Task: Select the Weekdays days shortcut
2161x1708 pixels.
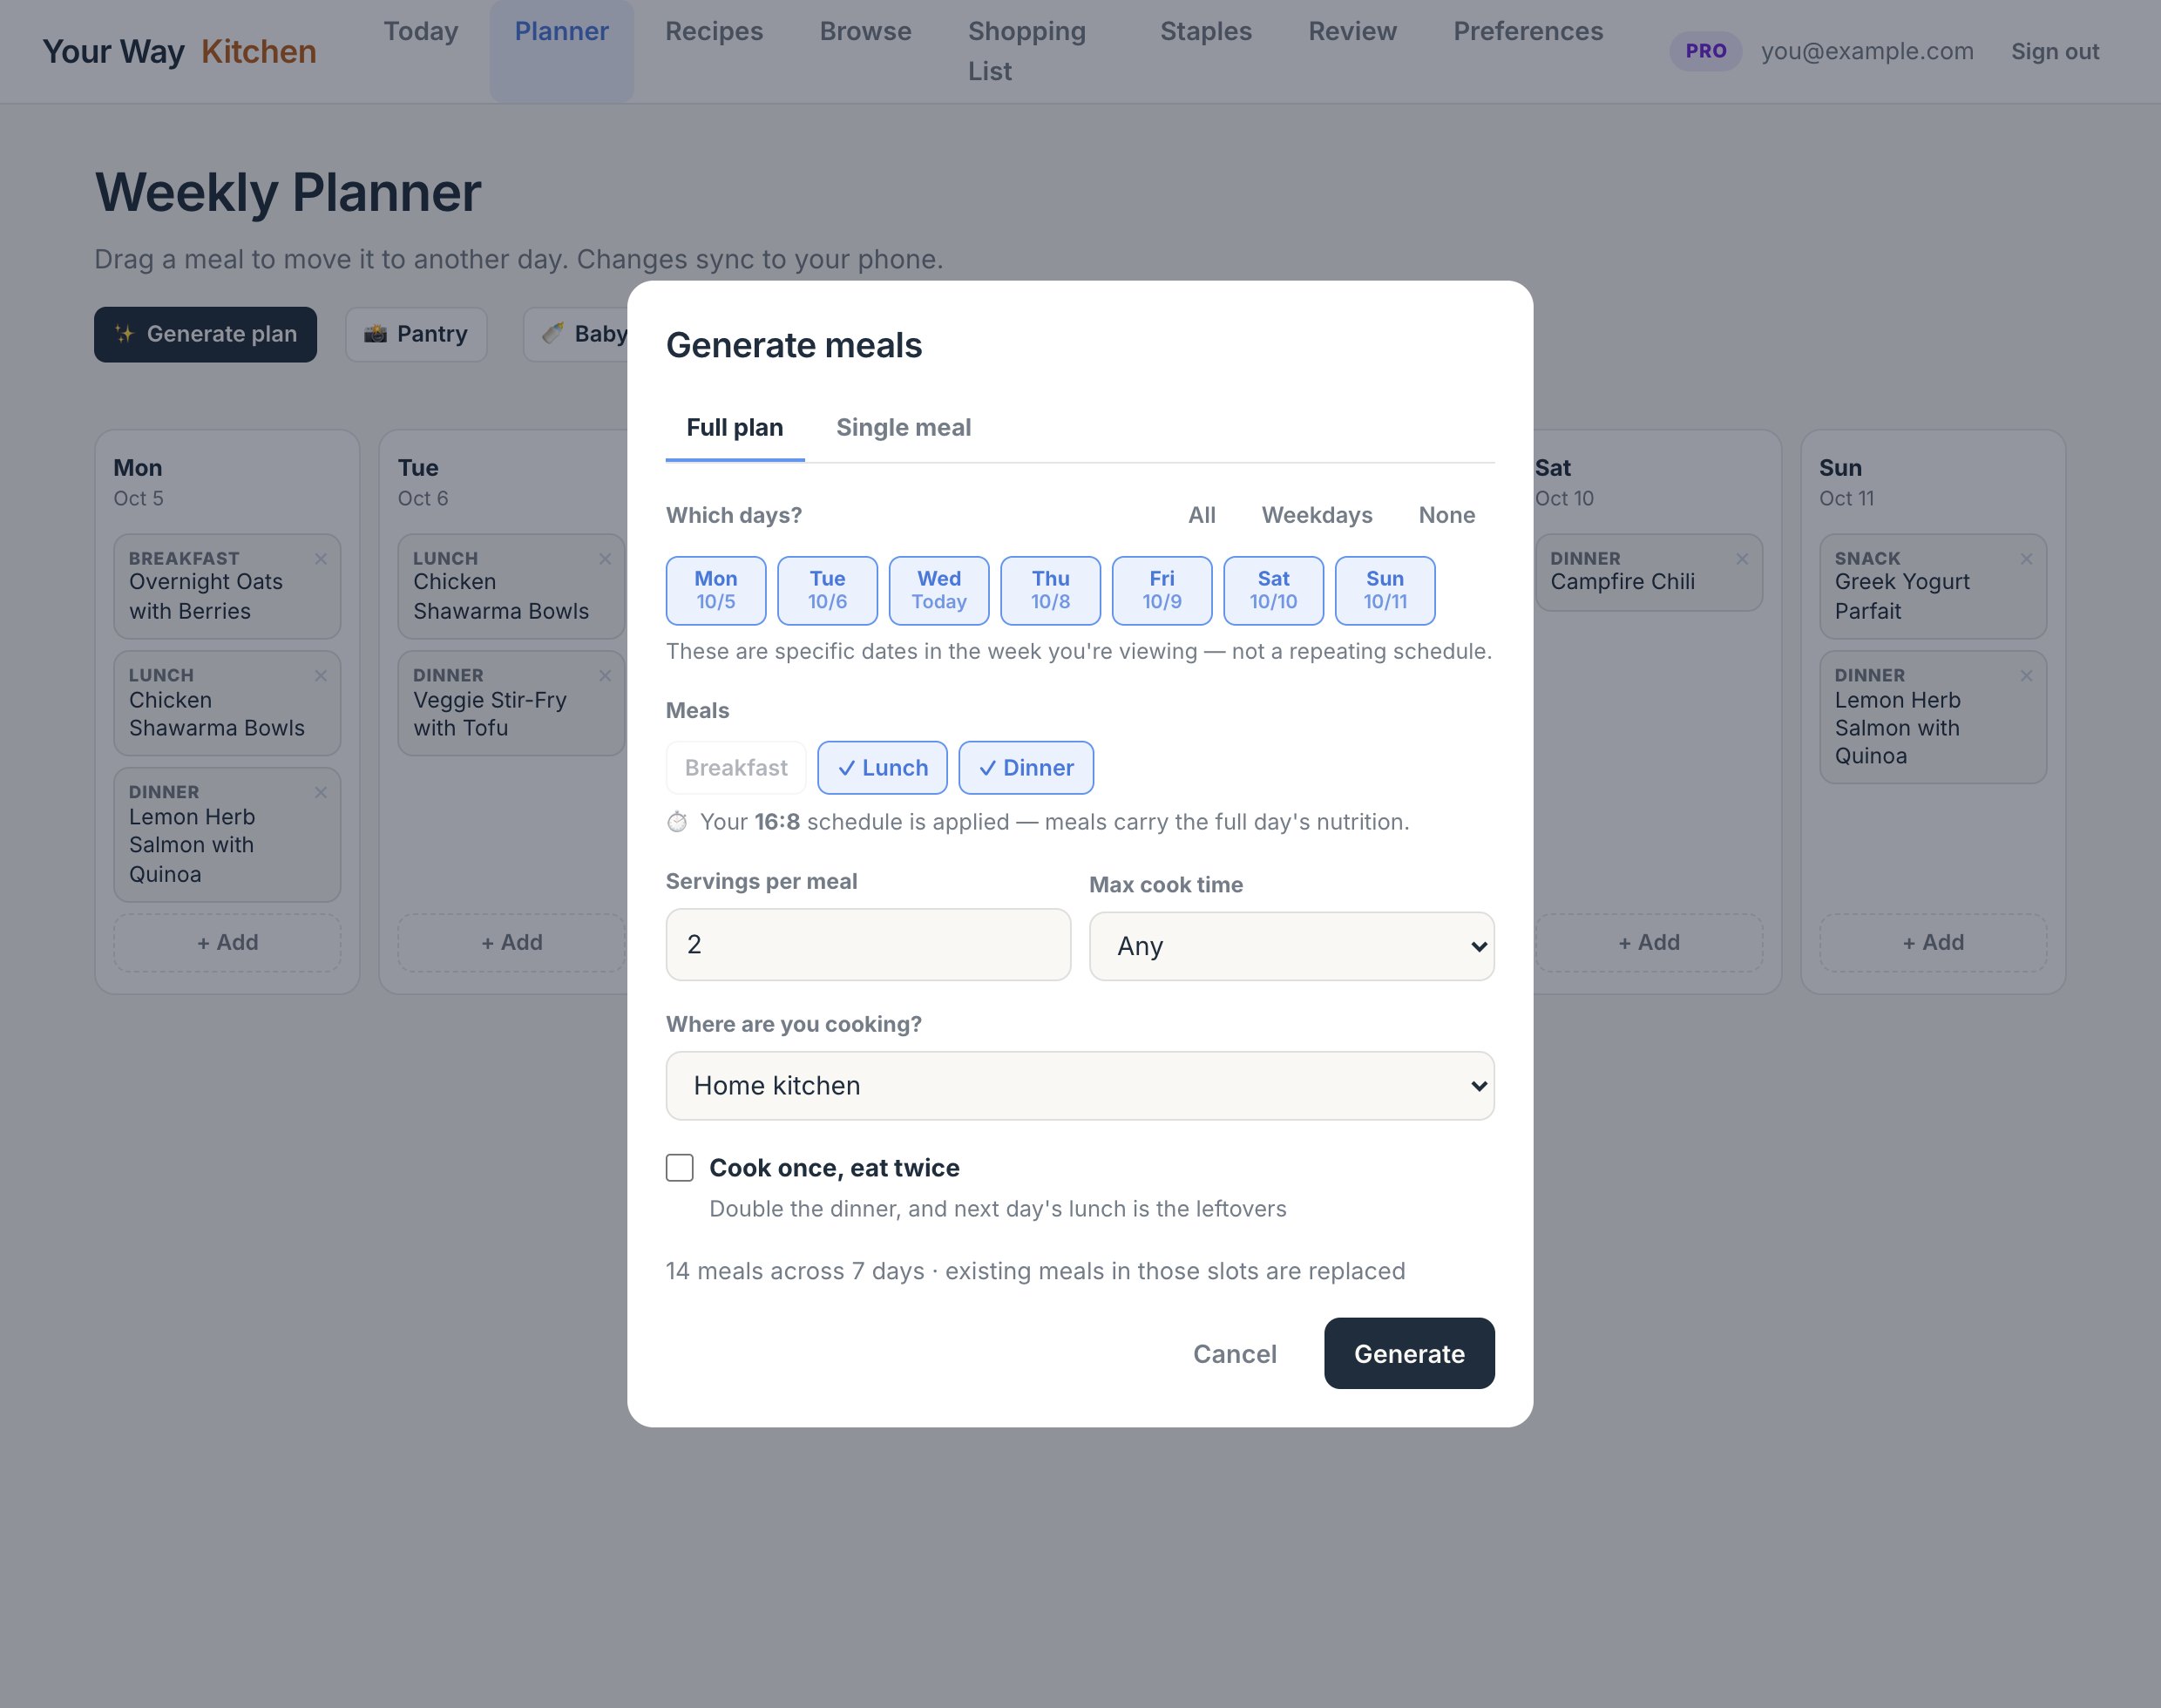Action: point(1316,515)
